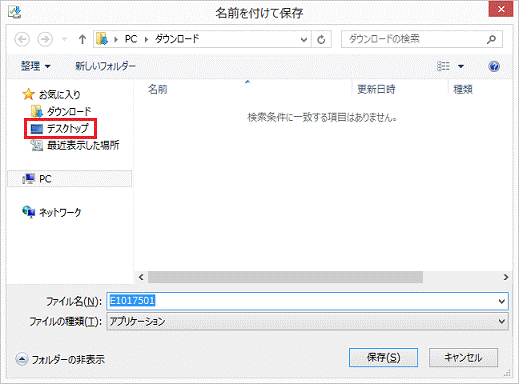Go up one folder level
The image size is (519, 384).
82,39
